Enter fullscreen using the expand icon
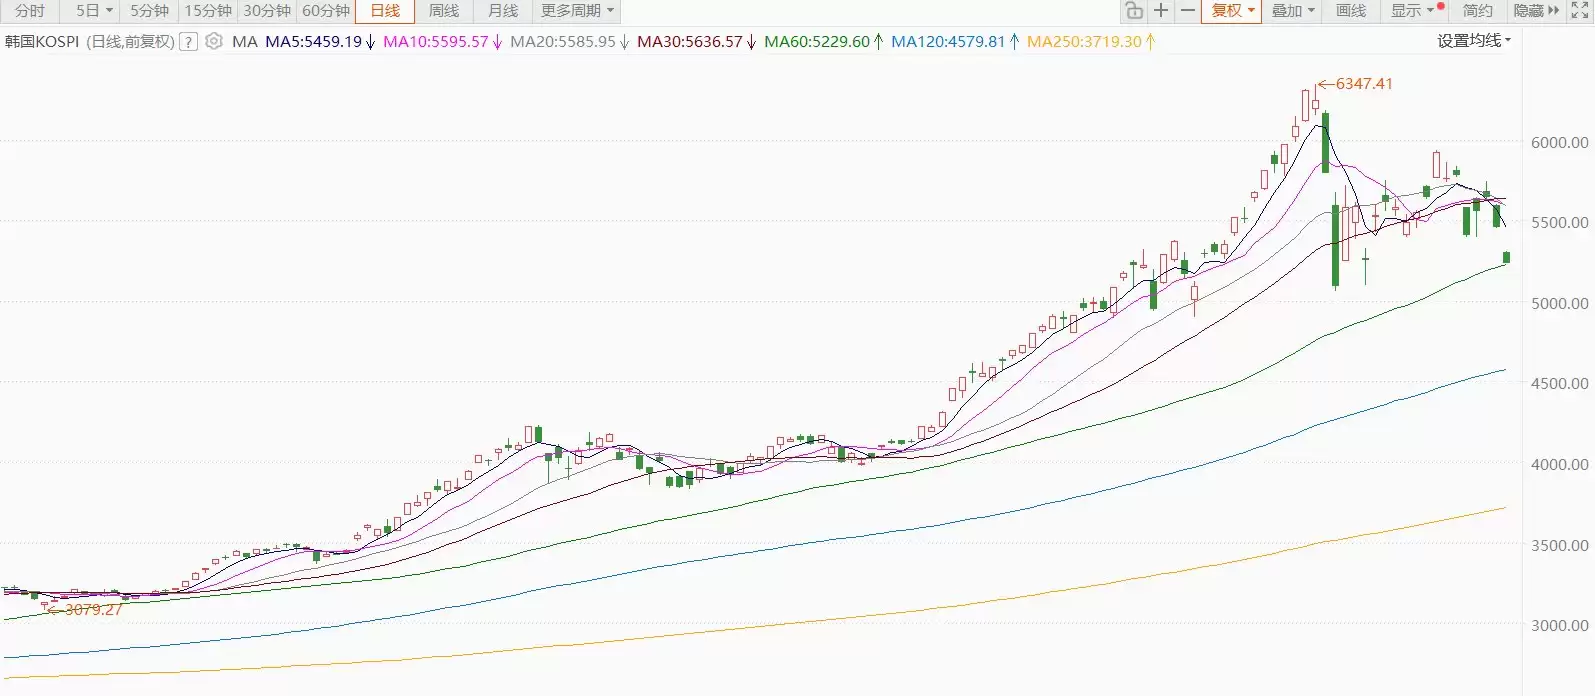 [x=1580, y=11]
